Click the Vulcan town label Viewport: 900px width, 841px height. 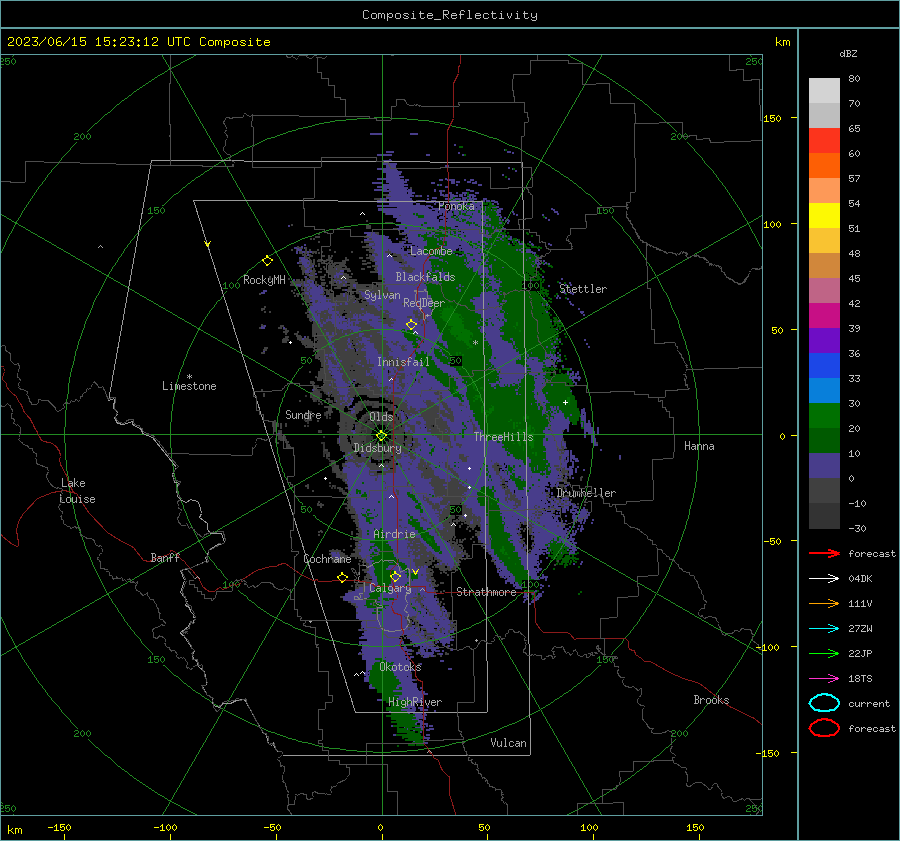(508, 743)
